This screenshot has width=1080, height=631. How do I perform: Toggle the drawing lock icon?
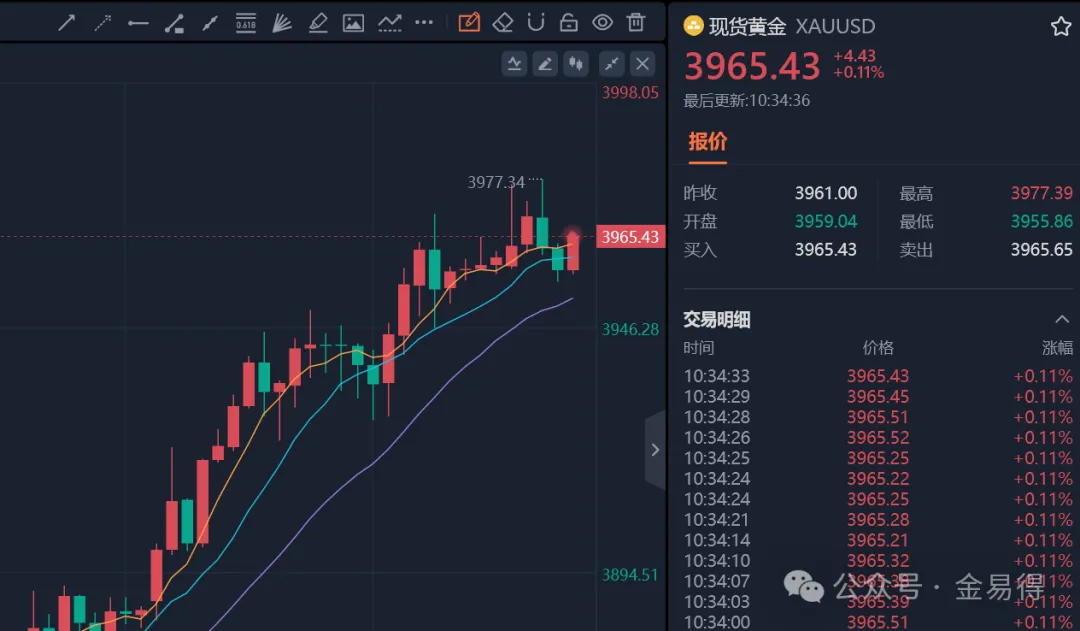point(568,22)
